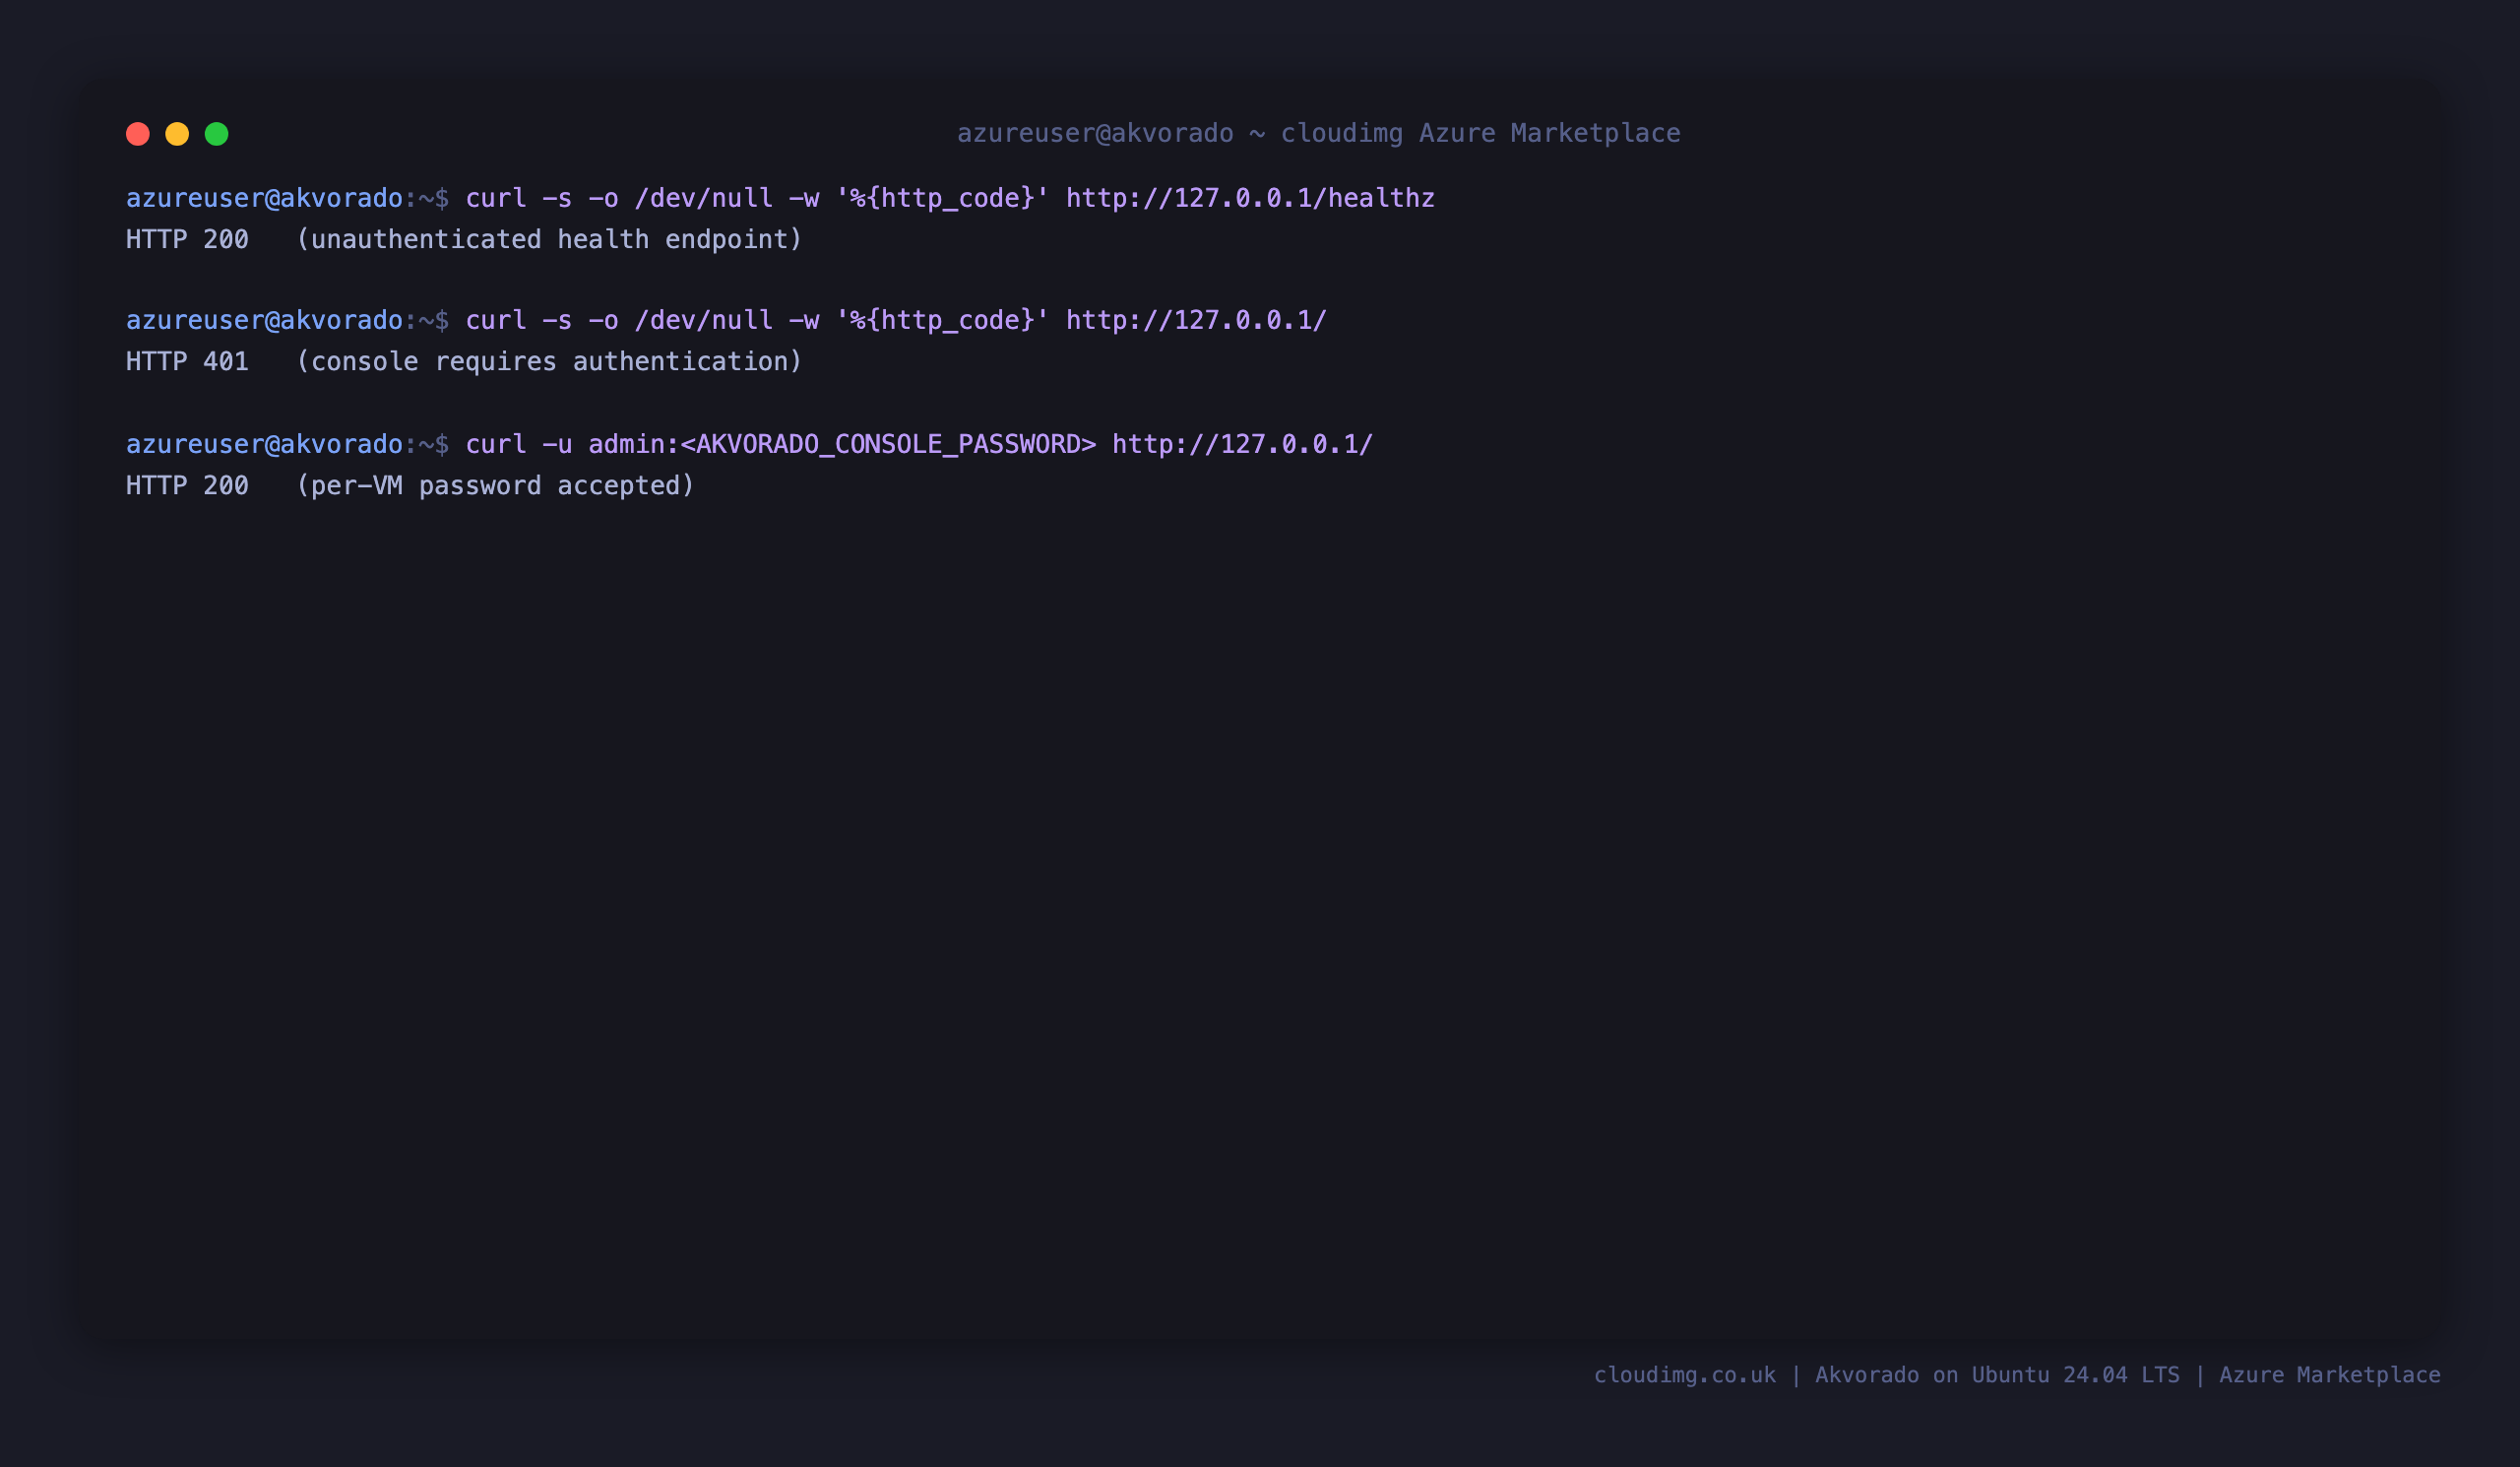Click the 'curl -u' command on third prompt
Viewport: 2520px width, 1467px height.
[519, 444]
